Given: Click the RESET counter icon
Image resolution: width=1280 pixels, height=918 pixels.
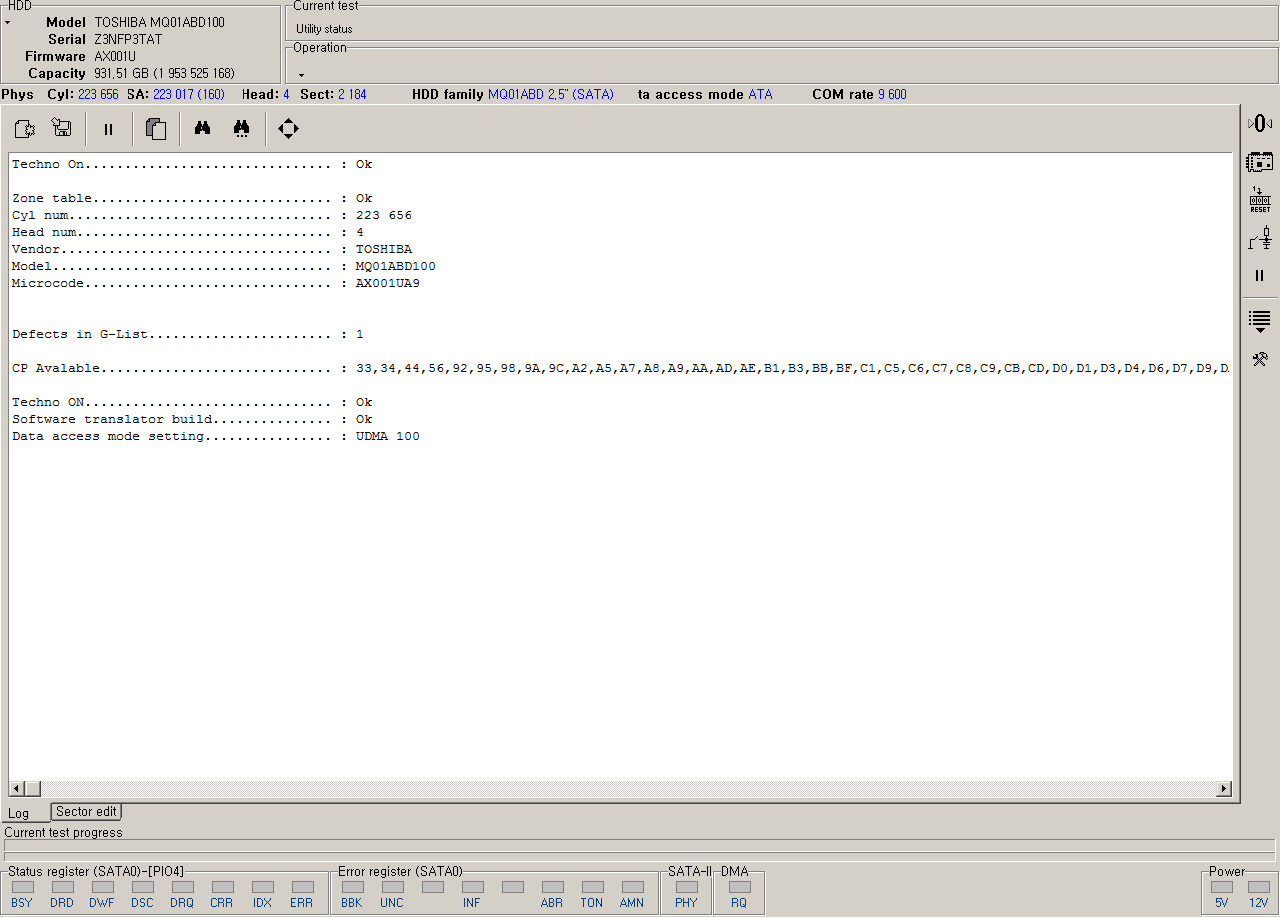Looking at the screenshot, I should 1259,200.
